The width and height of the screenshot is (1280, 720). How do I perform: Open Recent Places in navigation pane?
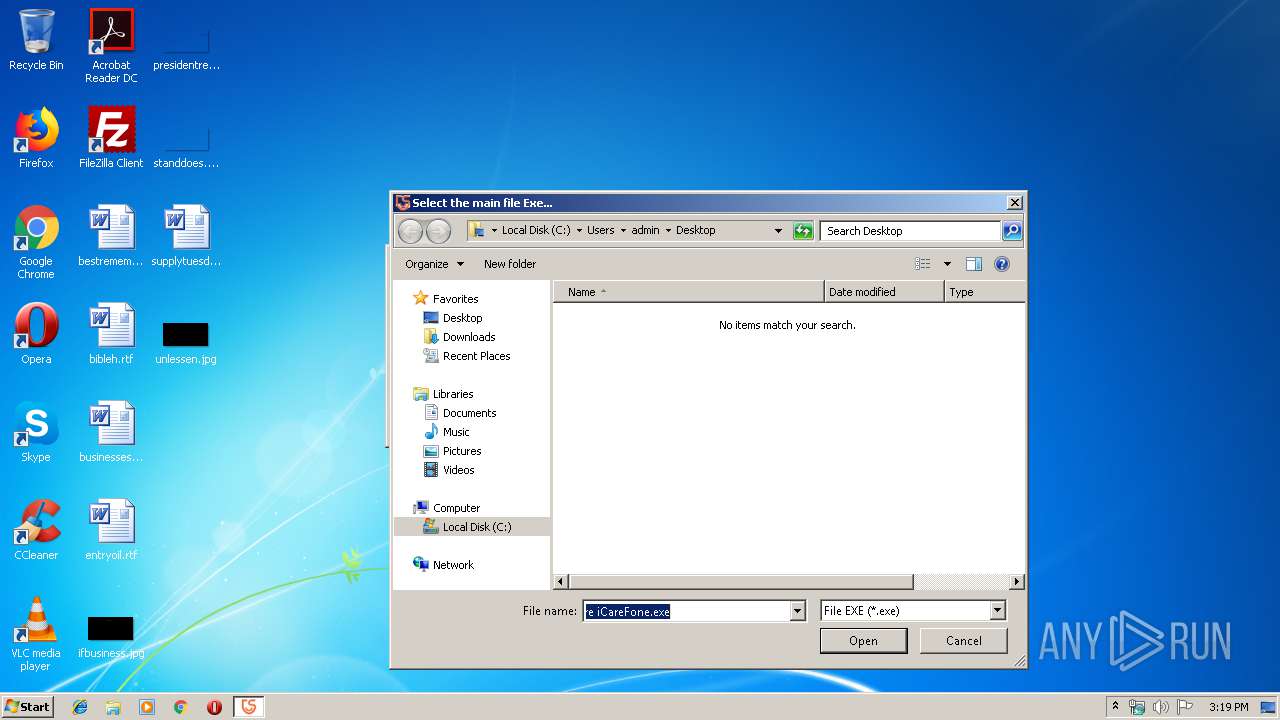pos(476,356)
